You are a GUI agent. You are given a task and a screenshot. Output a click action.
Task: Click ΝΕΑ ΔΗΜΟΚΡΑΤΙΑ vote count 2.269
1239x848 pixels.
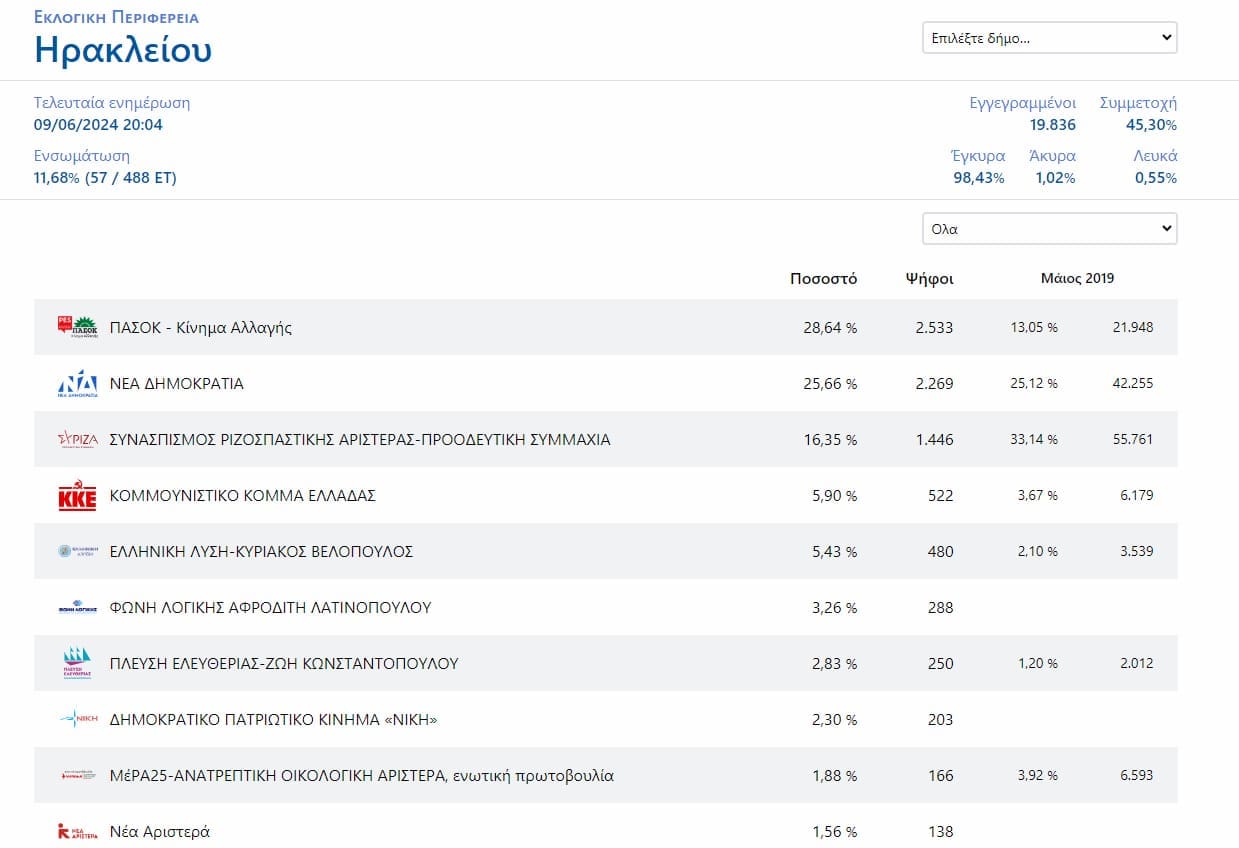(934, 383)
